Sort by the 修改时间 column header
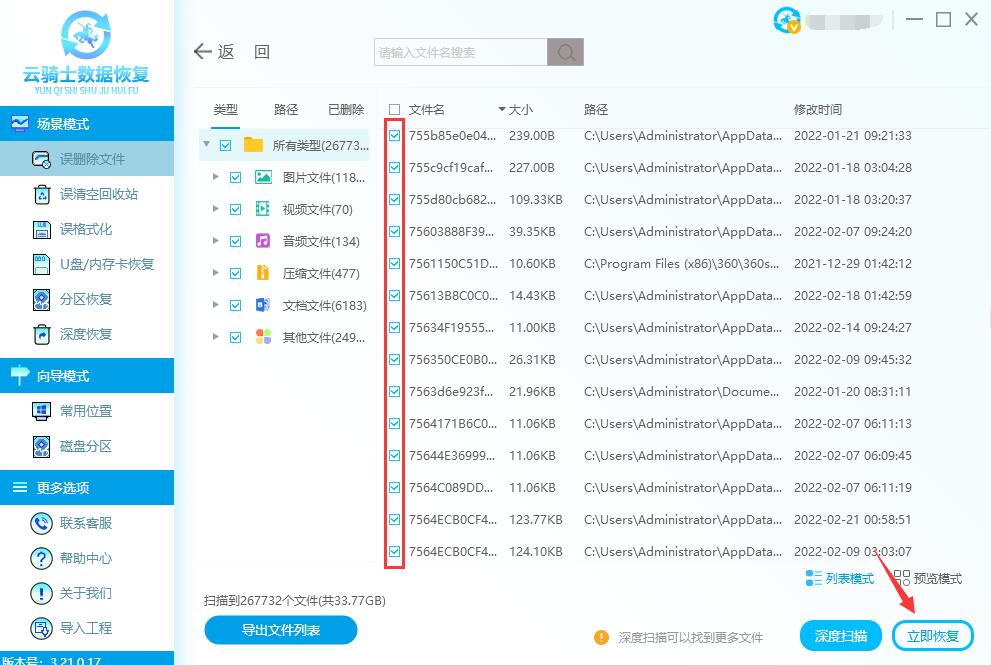The image size is (991, 665). (x=818, y=109)
